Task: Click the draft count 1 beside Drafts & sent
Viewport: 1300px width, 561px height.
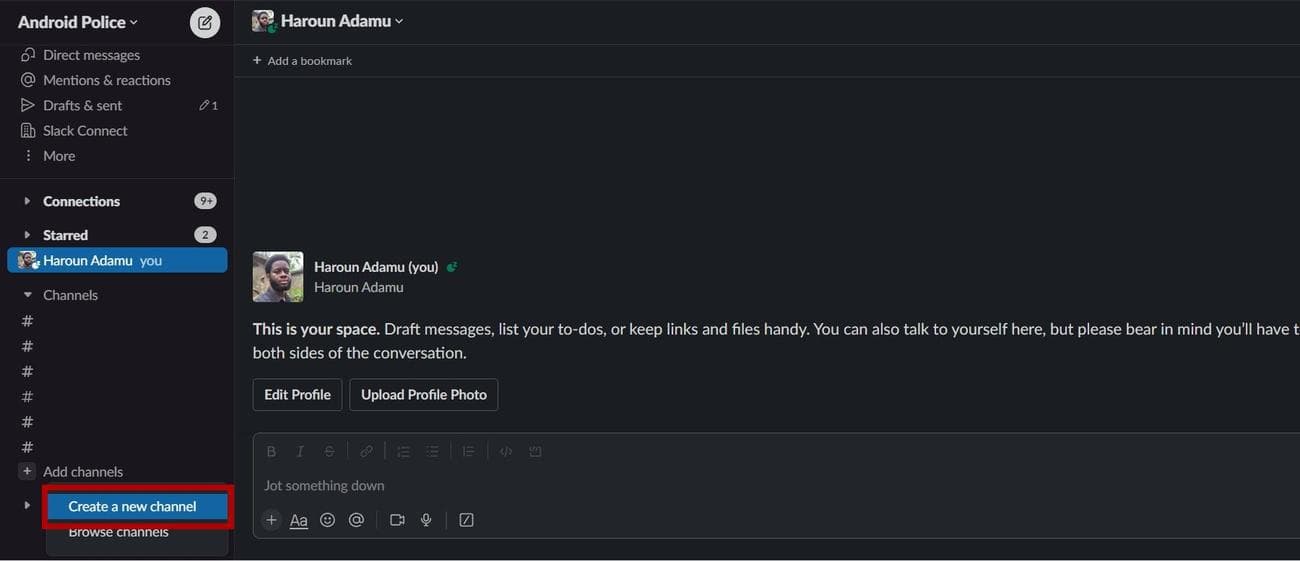Action: [x=209, y=105]
